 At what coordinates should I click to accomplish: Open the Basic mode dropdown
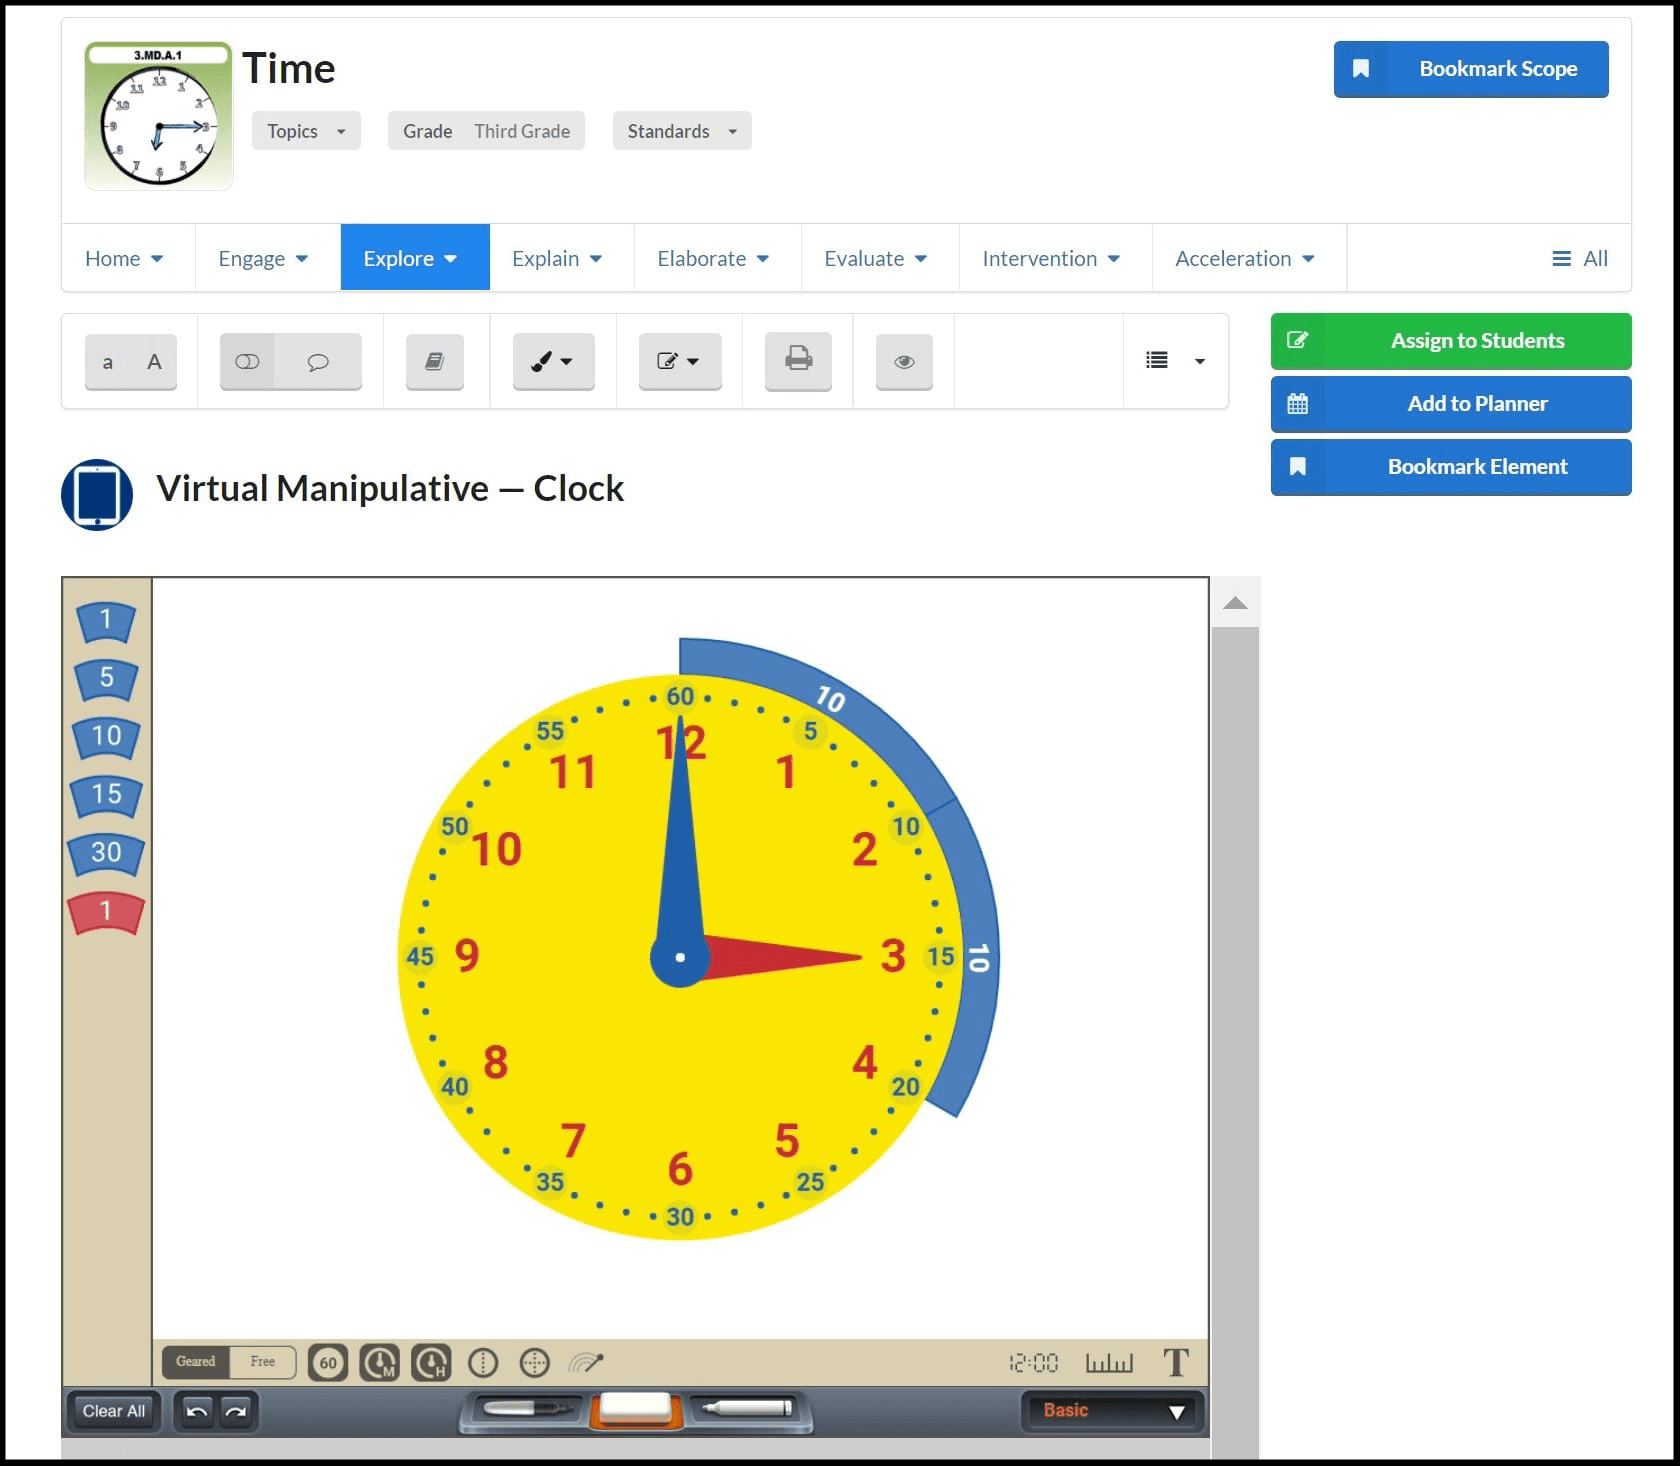[1114, 1411]
